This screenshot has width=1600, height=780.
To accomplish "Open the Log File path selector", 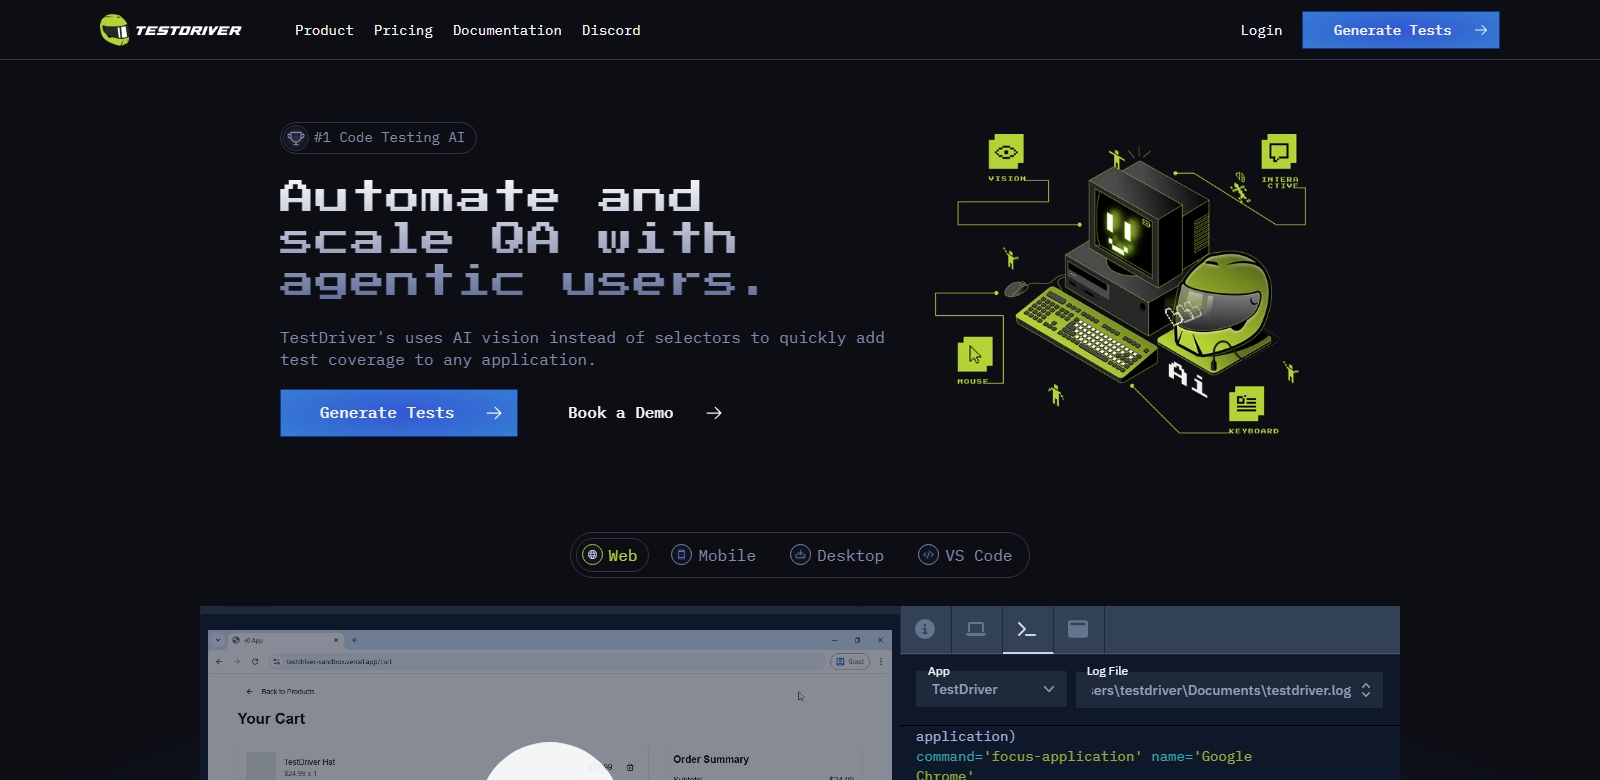I will [1229, 690].
